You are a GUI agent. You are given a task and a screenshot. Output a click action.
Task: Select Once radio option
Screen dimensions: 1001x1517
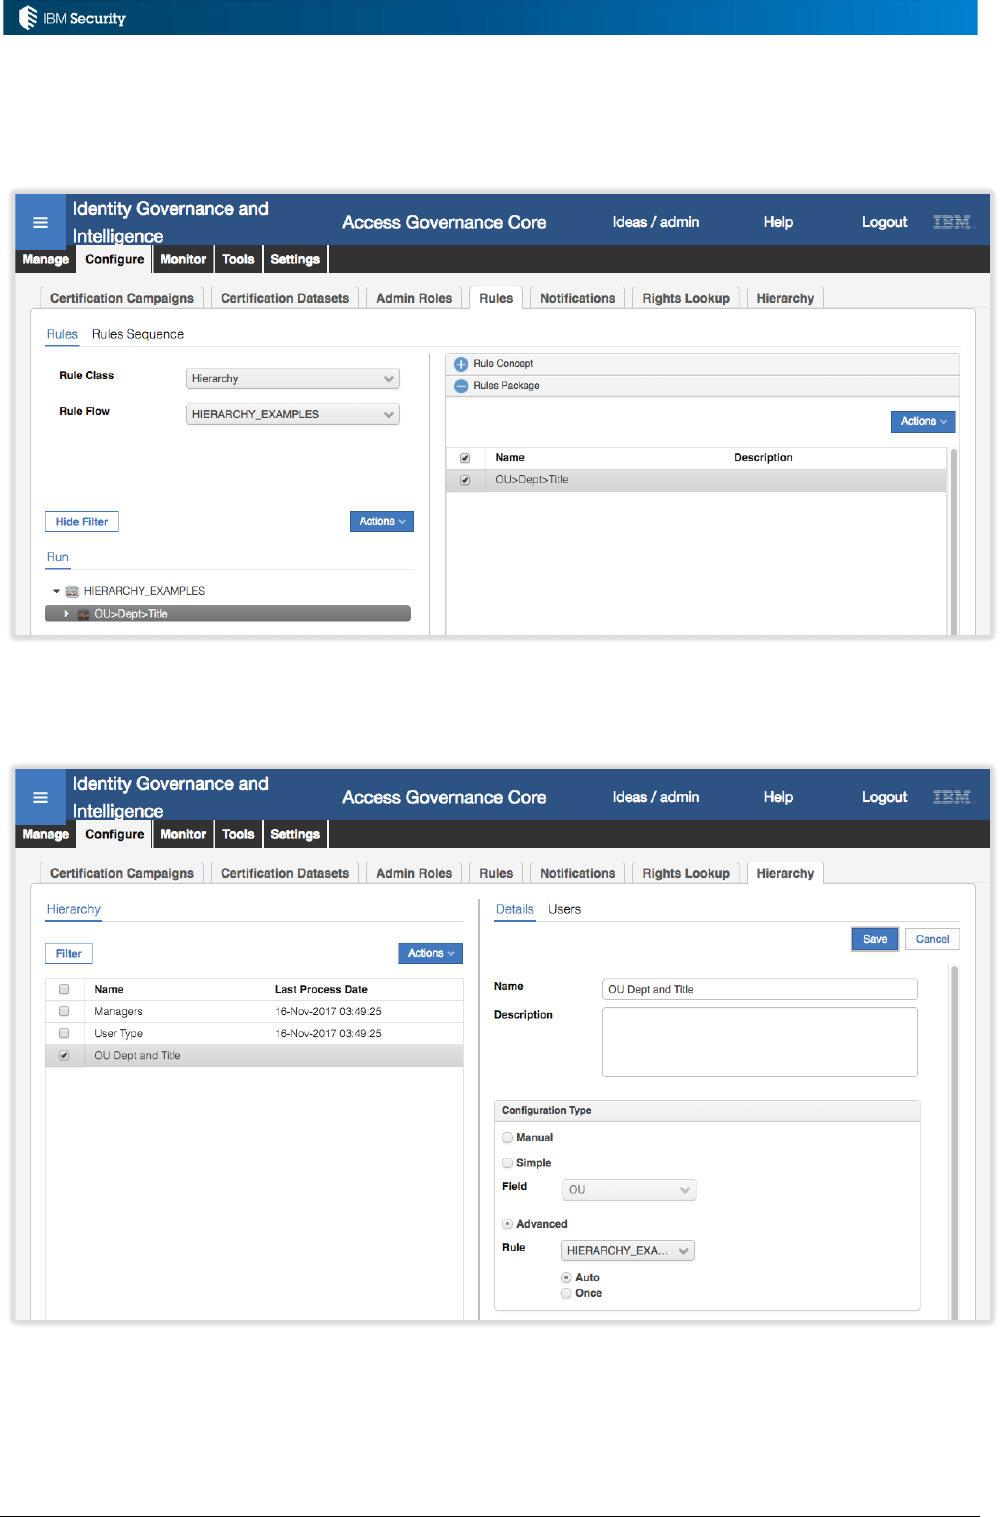tap(567, 1293)
